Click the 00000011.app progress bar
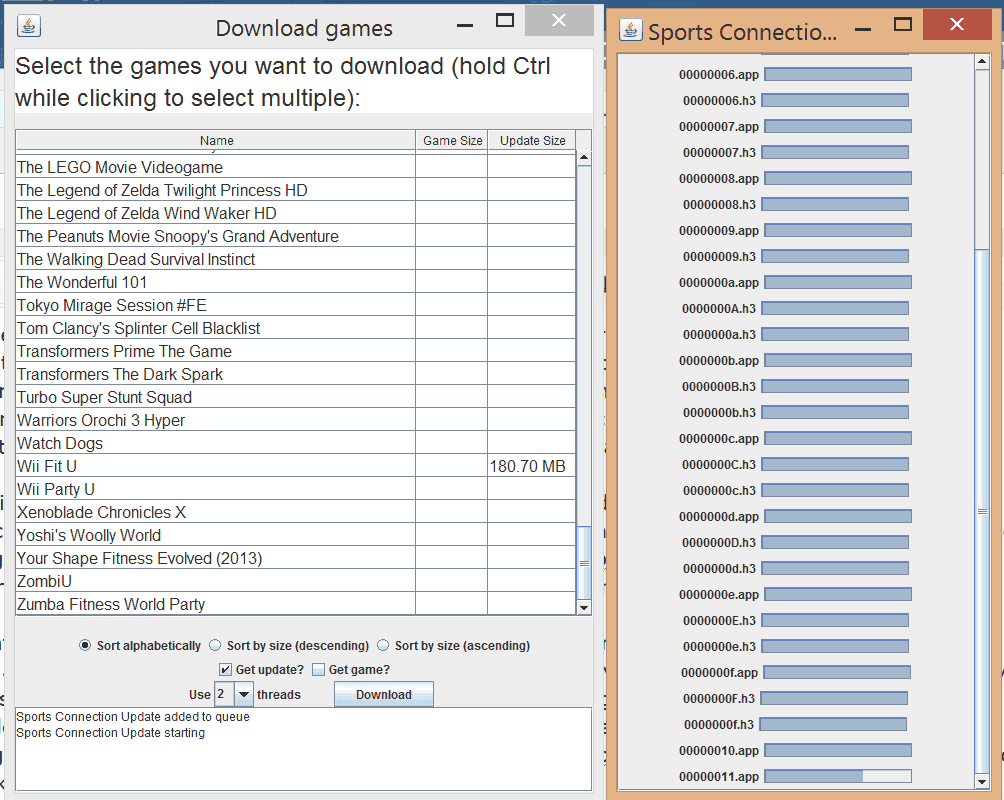 [x=838, y=776]
